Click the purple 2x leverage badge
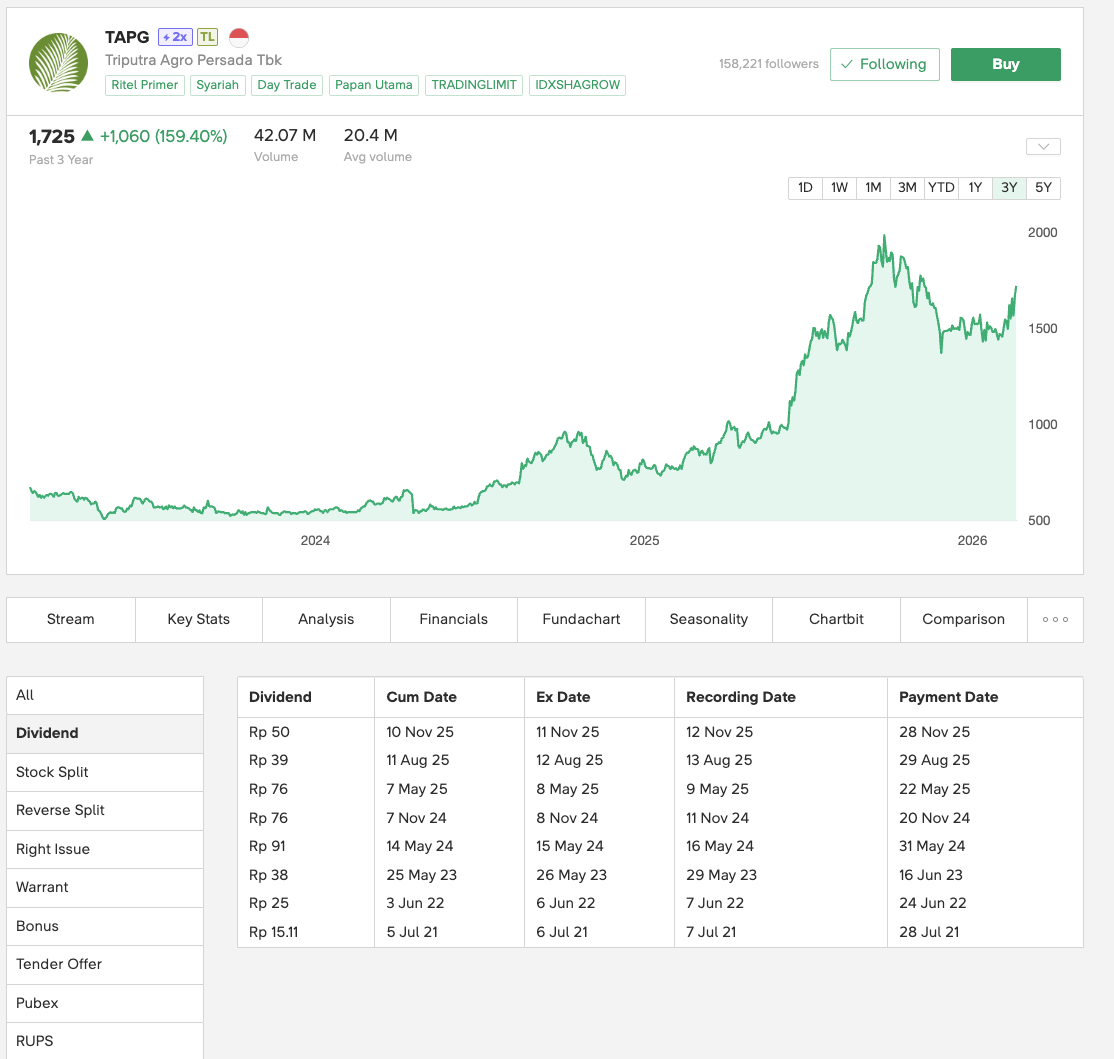 pyautogui.click(x=175, y=37)
